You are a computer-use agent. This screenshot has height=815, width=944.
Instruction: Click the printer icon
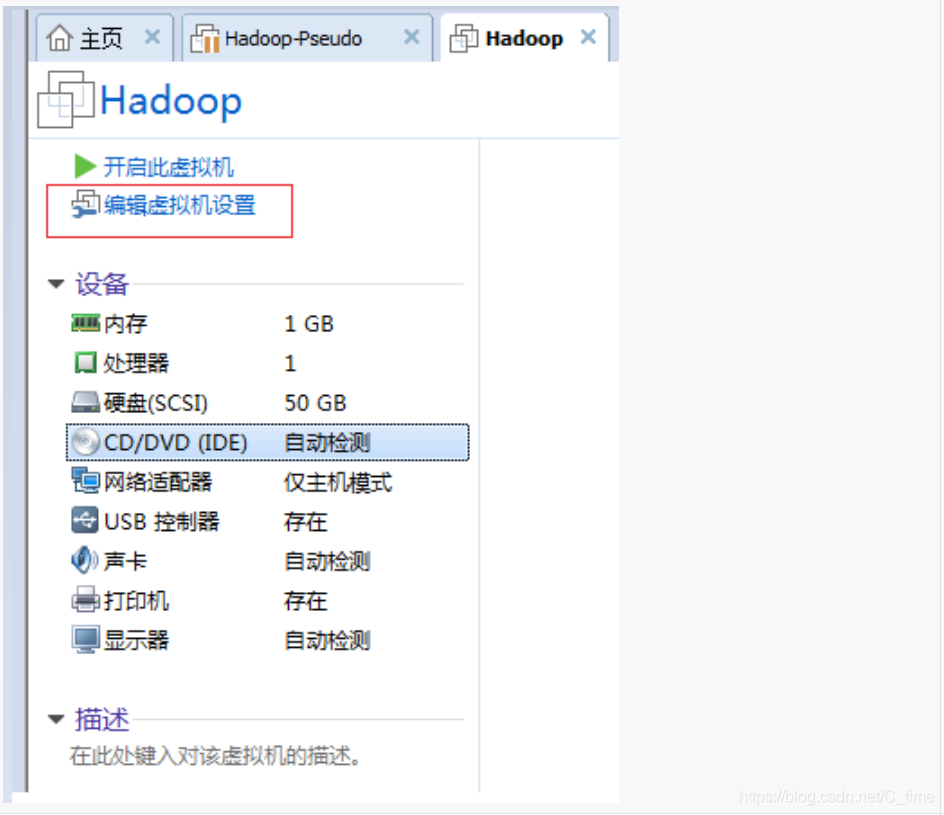pos(85,600)
